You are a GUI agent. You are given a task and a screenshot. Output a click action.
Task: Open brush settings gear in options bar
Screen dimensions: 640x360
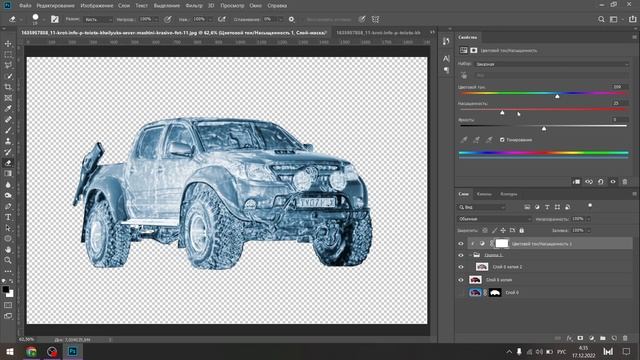pos(291,19)
